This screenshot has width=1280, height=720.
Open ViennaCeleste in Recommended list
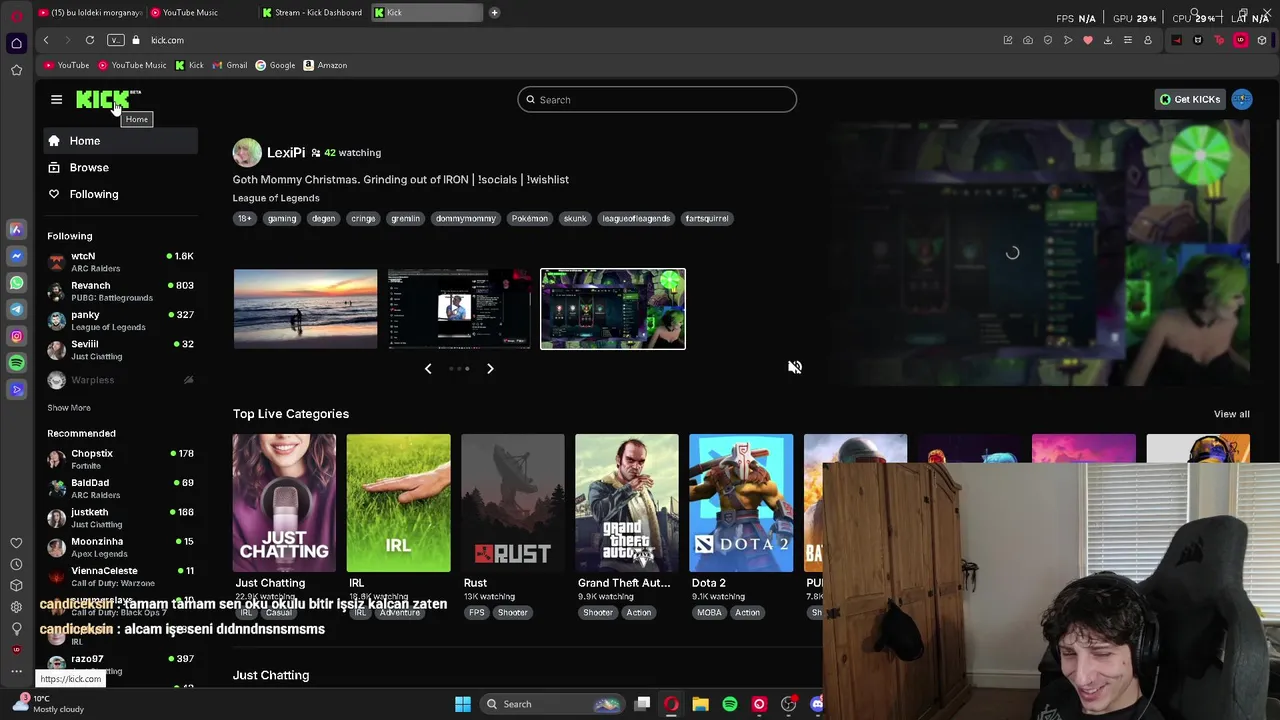pyautogui.click(x=120, y=576)
